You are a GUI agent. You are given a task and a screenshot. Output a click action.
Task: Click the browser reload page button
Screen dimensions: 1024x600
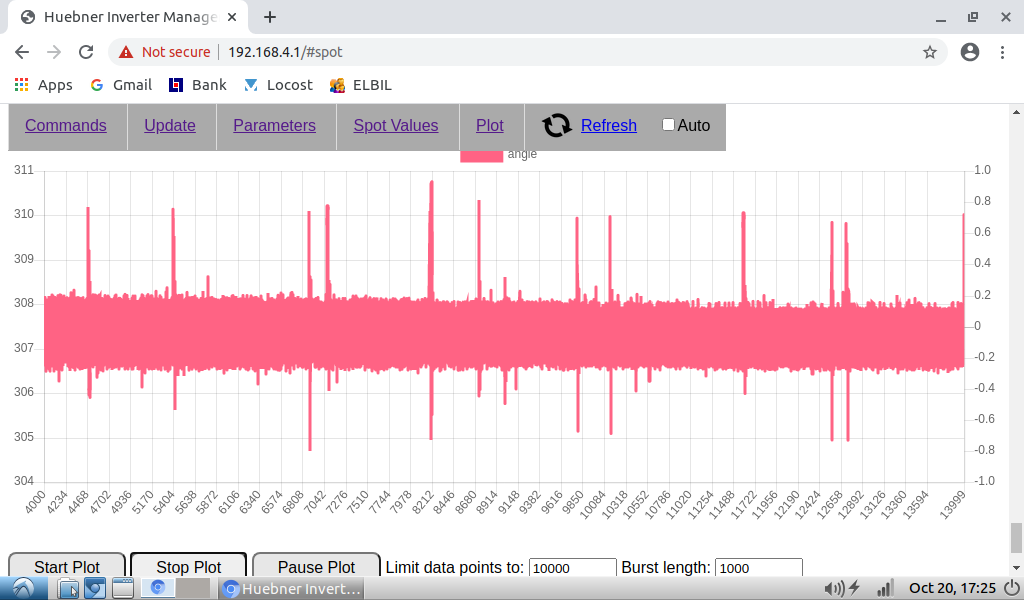[86, 52]
